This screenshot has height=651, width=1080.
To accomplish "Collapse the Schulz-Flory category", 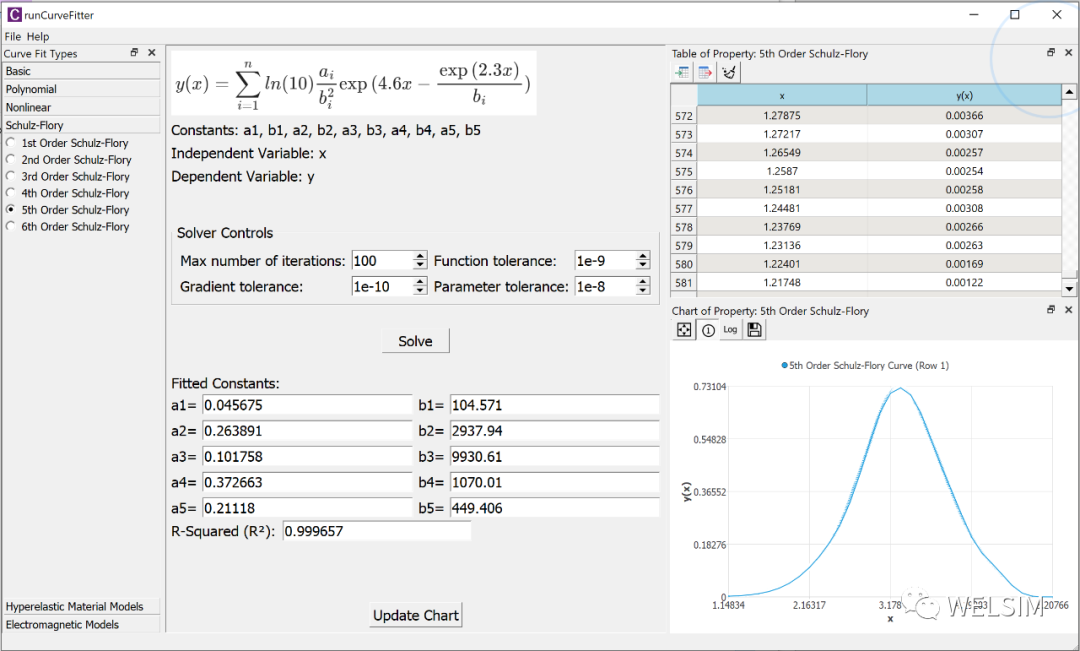I will point(81,125).
